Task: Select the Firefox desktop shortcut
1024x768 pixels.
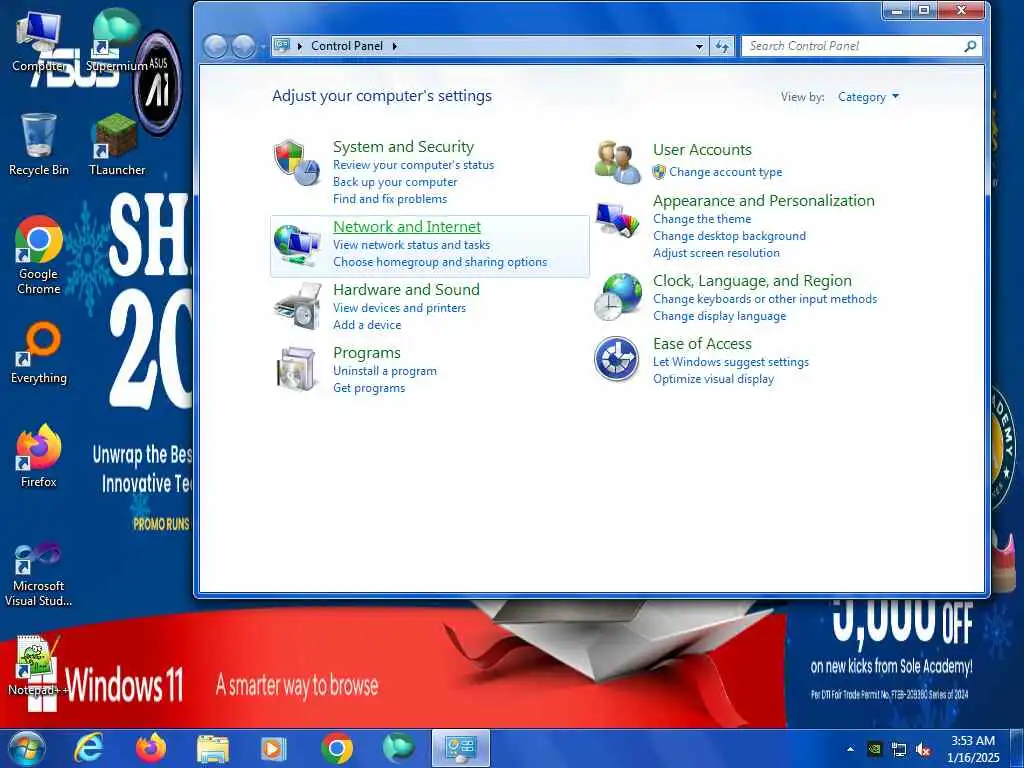Action: 39,456
